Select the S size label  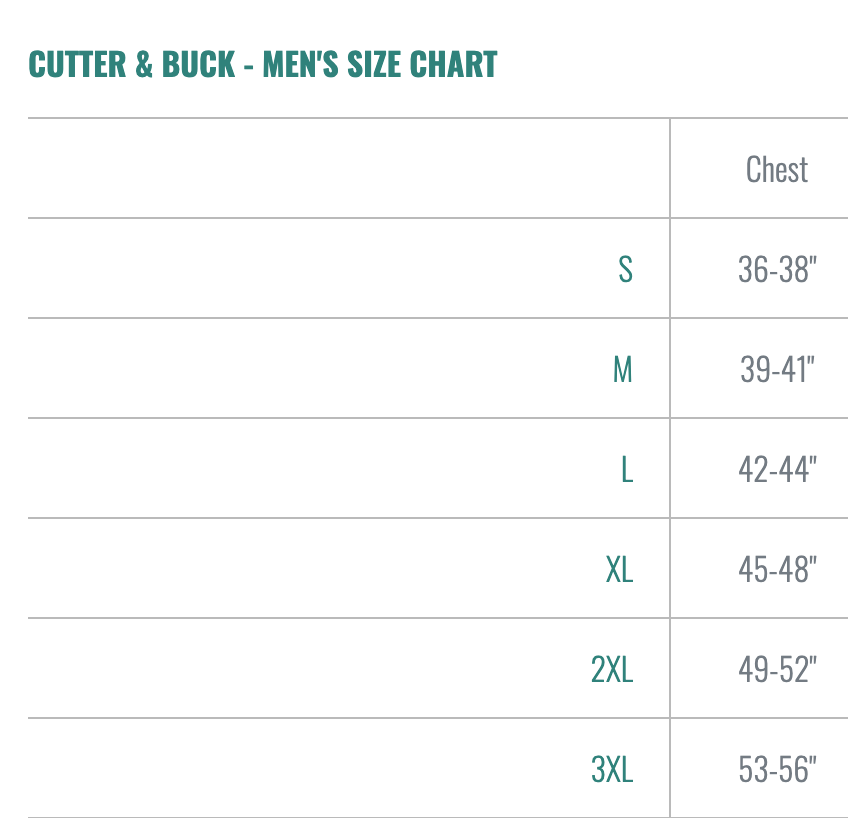(625, 269)
